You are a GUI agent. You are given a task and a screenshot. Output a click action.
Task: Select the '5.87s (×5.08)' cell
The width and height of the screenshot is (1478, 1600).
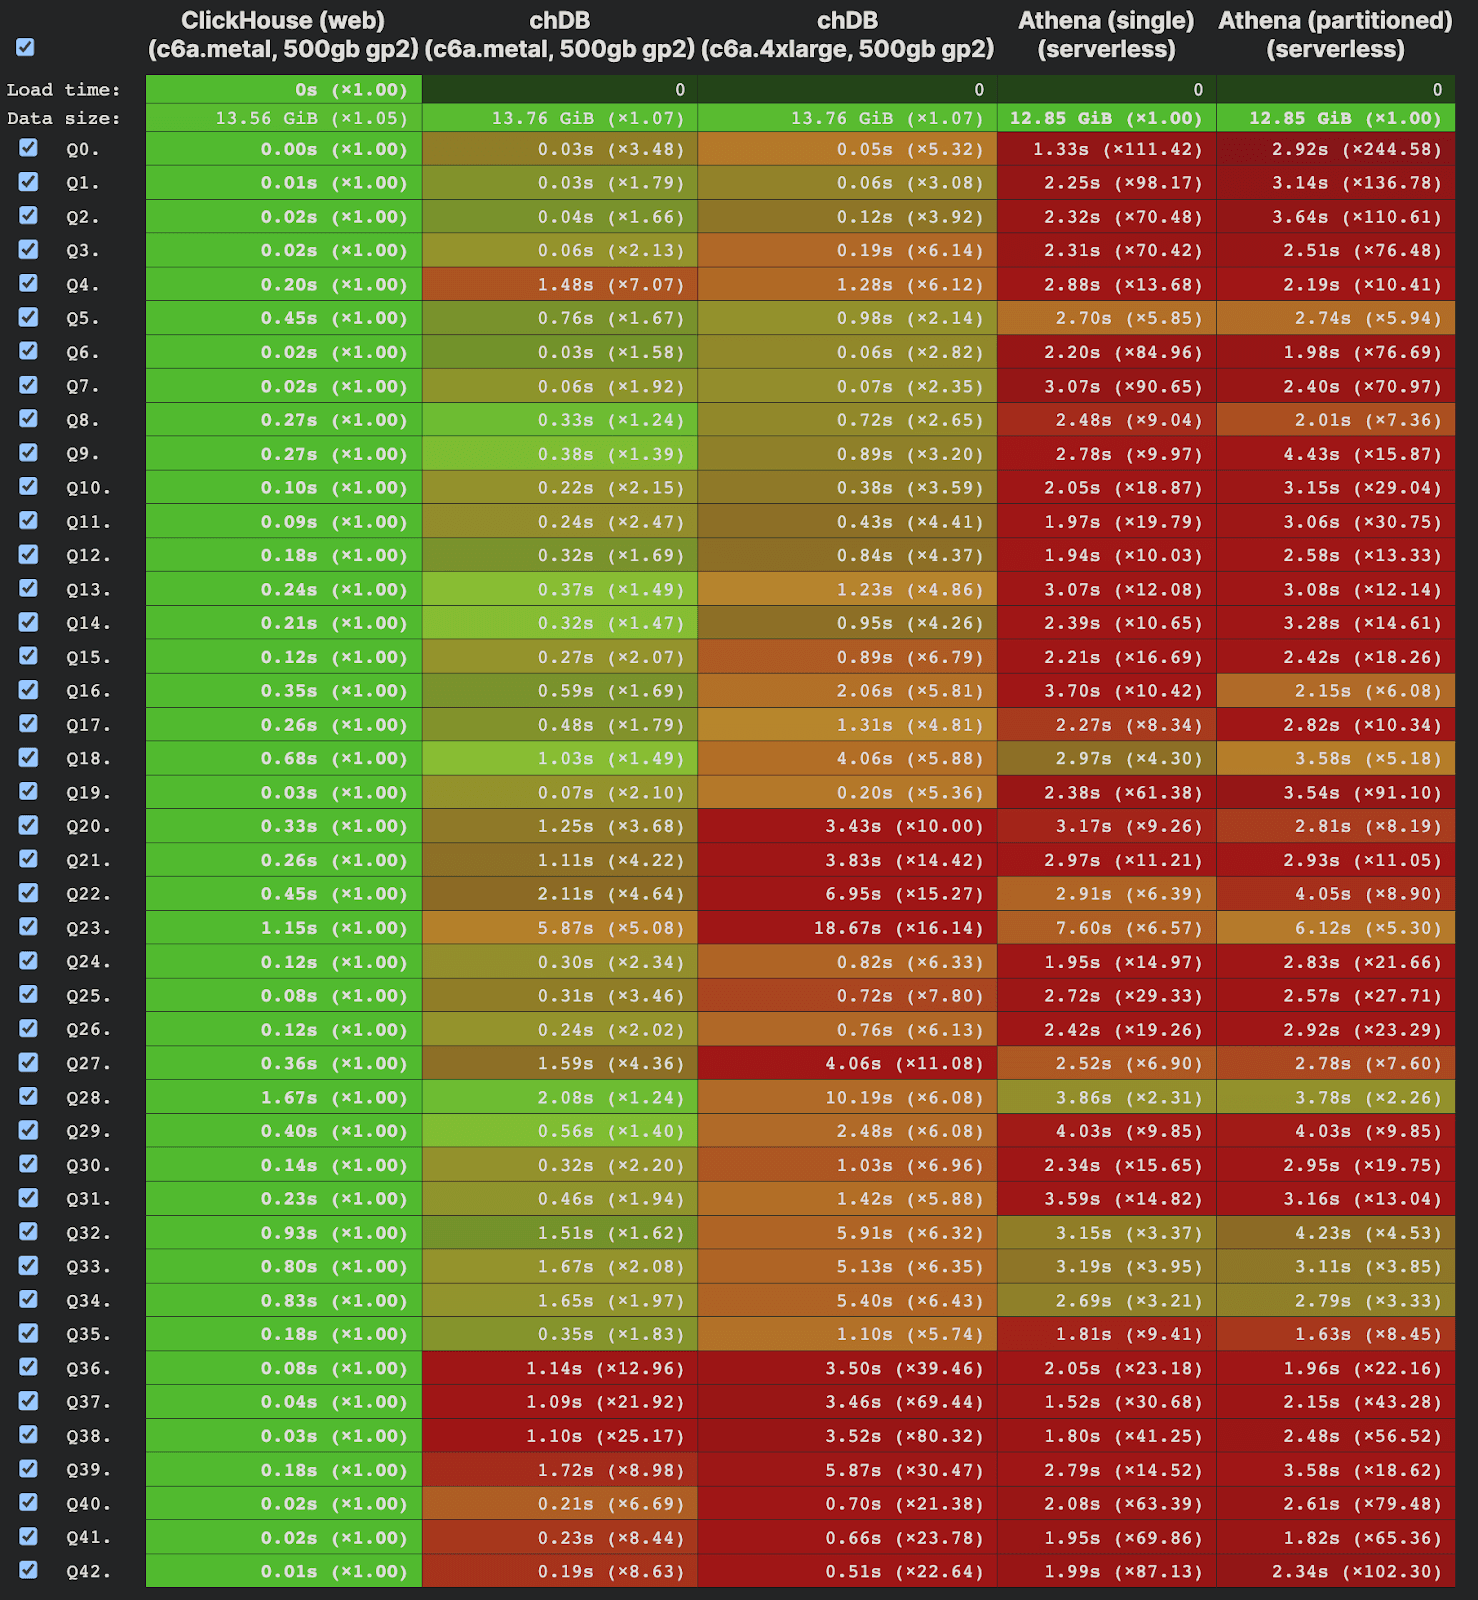[x=560, y=928]
